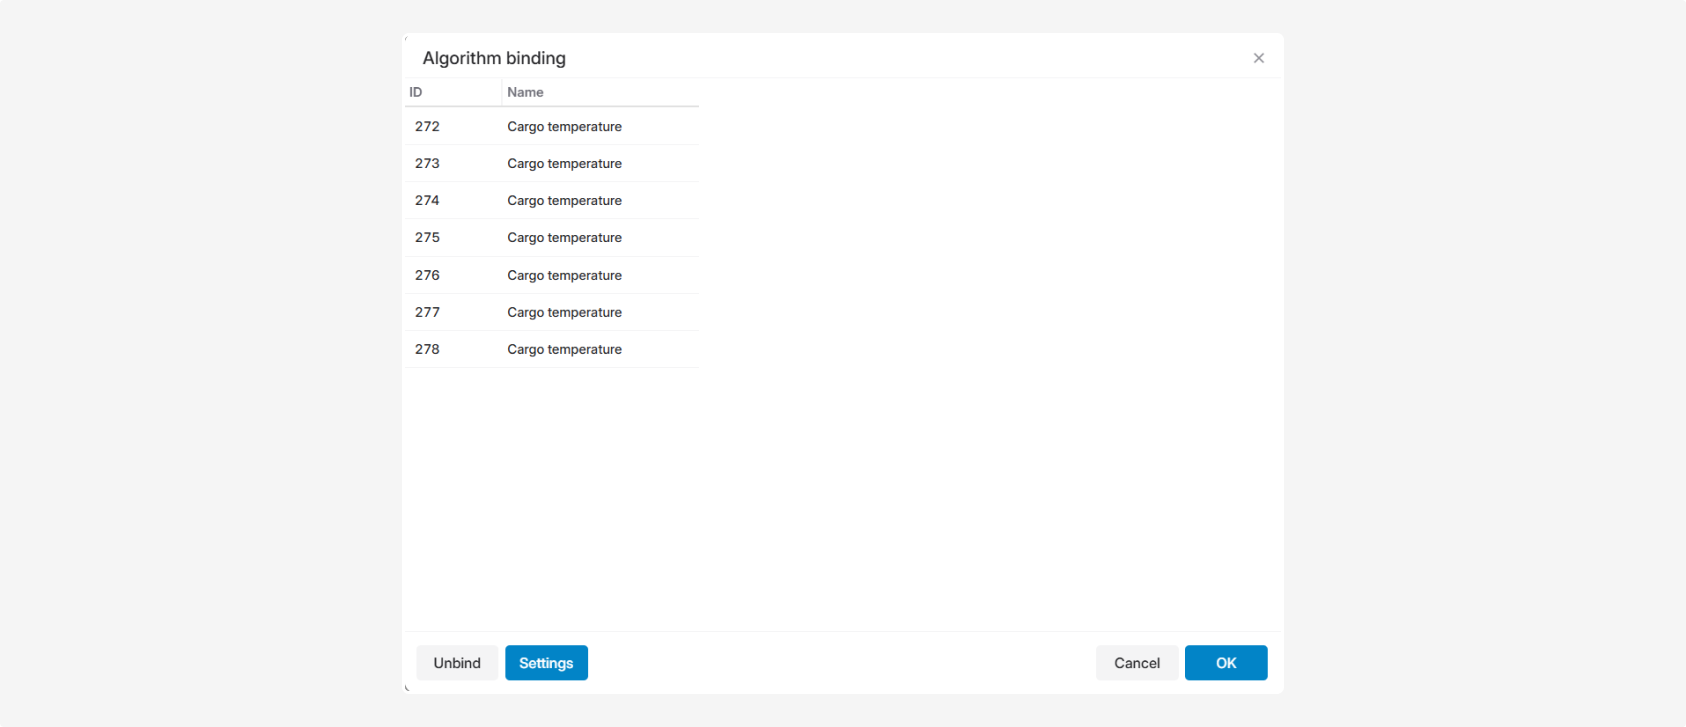Select ID cell 273
1686x727 pixels.
(428, 164)
